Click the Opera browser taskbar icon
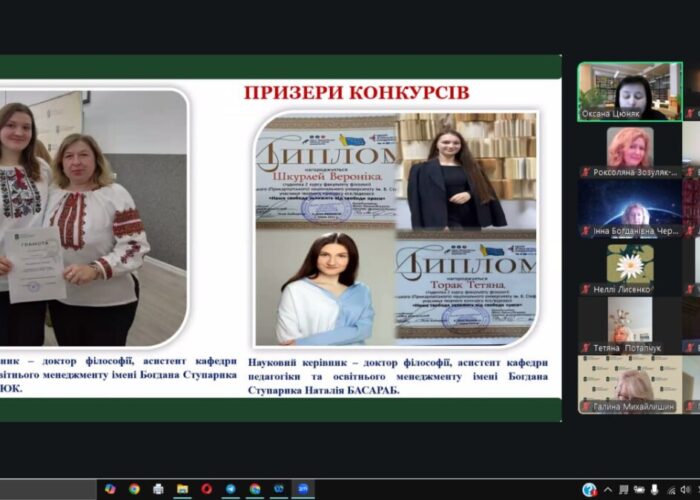Viewport: 700px width, 500px height. [207, 489]
